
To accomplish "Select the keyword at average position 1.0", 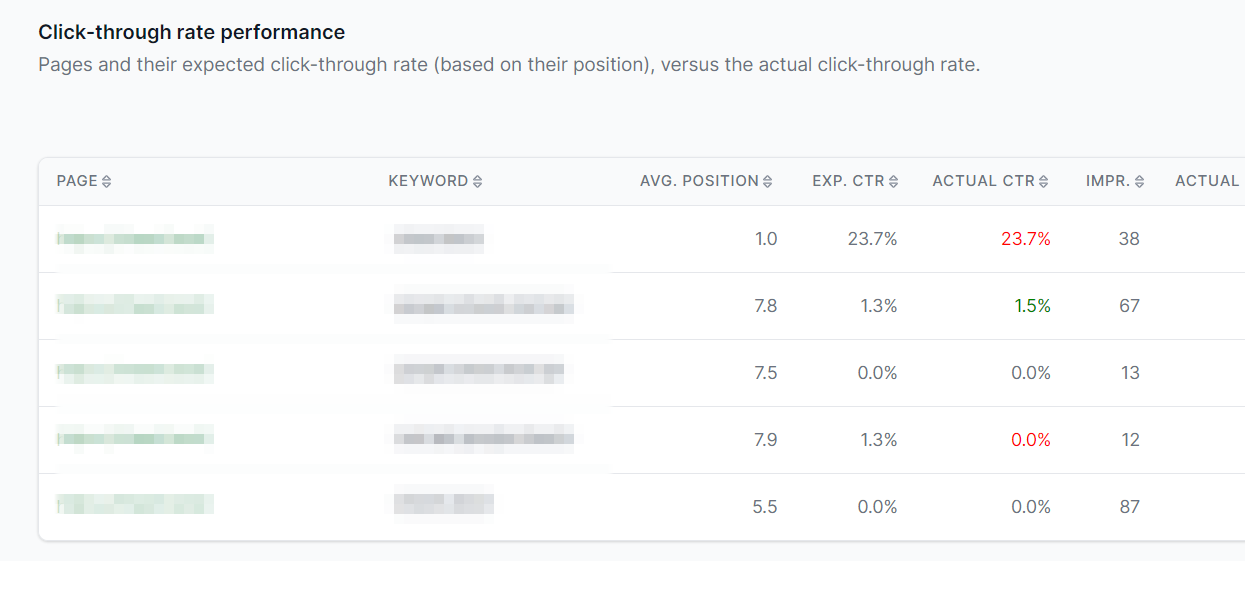I will (438, 239).
